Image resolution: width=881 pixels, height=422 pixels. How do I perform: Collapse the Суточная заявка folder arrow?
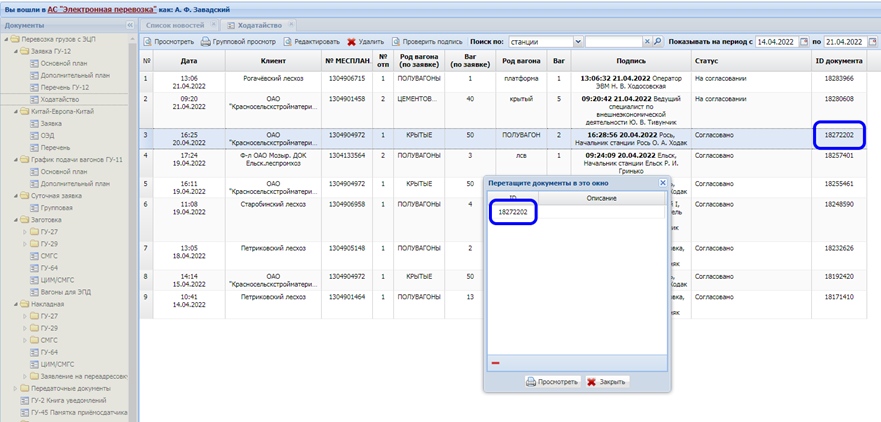tap(15, 196)
